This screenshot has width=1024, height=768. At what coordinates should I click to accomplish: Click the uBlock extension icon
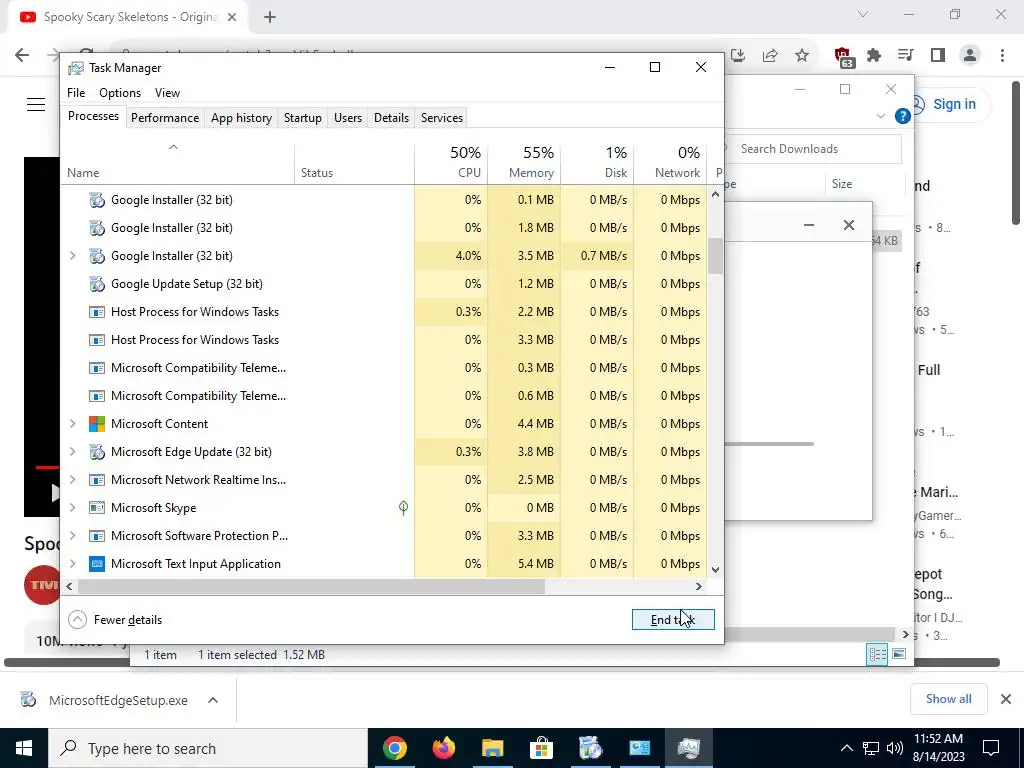point(844,57)
